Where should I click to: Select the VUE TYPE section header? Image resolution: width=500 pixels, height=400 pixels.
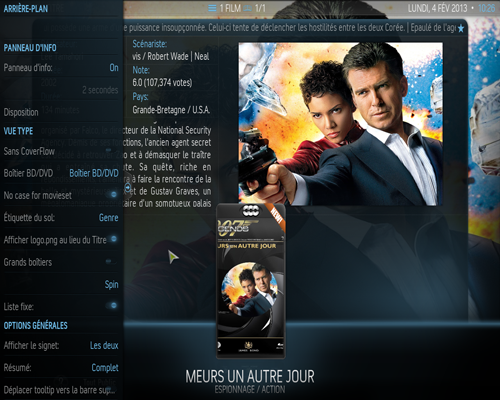tap(18, 131)
